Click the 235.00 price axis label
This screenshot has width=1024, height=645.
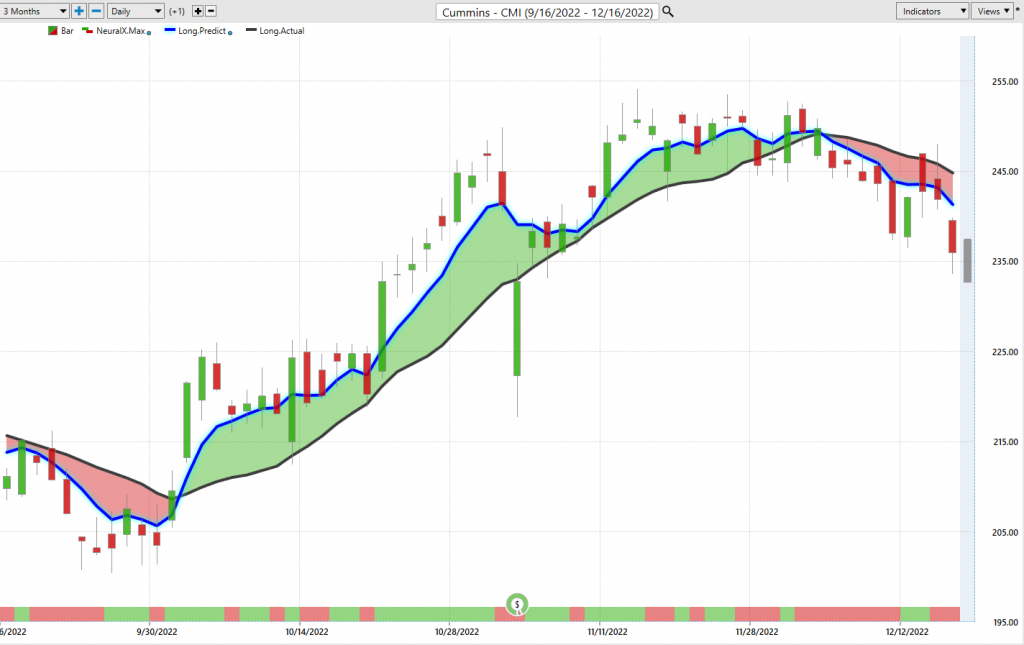[x=1004, y=262]
